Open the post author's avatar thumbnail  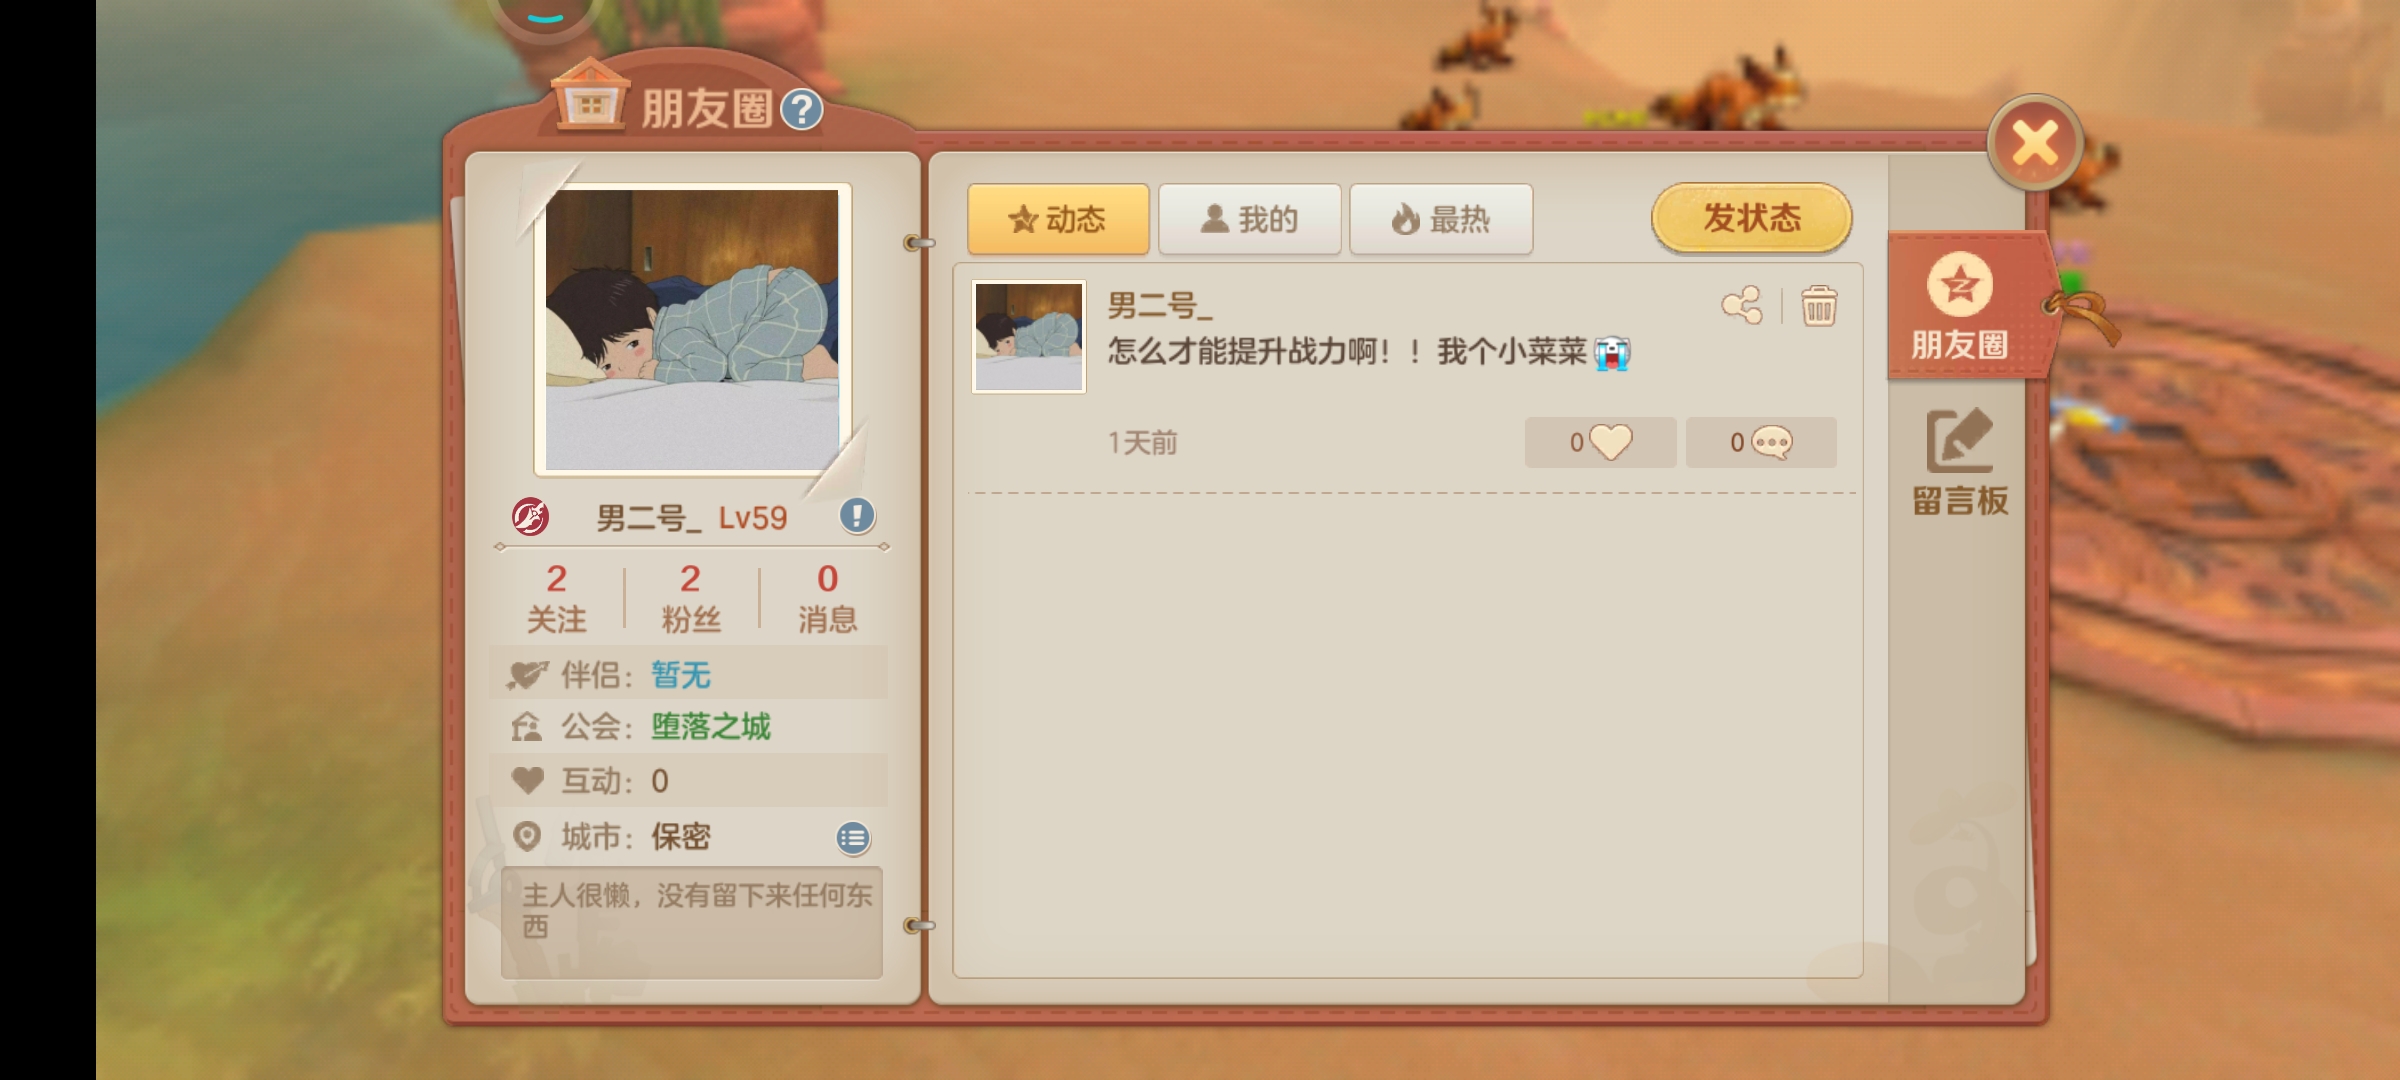click(x=1029, y=336)
